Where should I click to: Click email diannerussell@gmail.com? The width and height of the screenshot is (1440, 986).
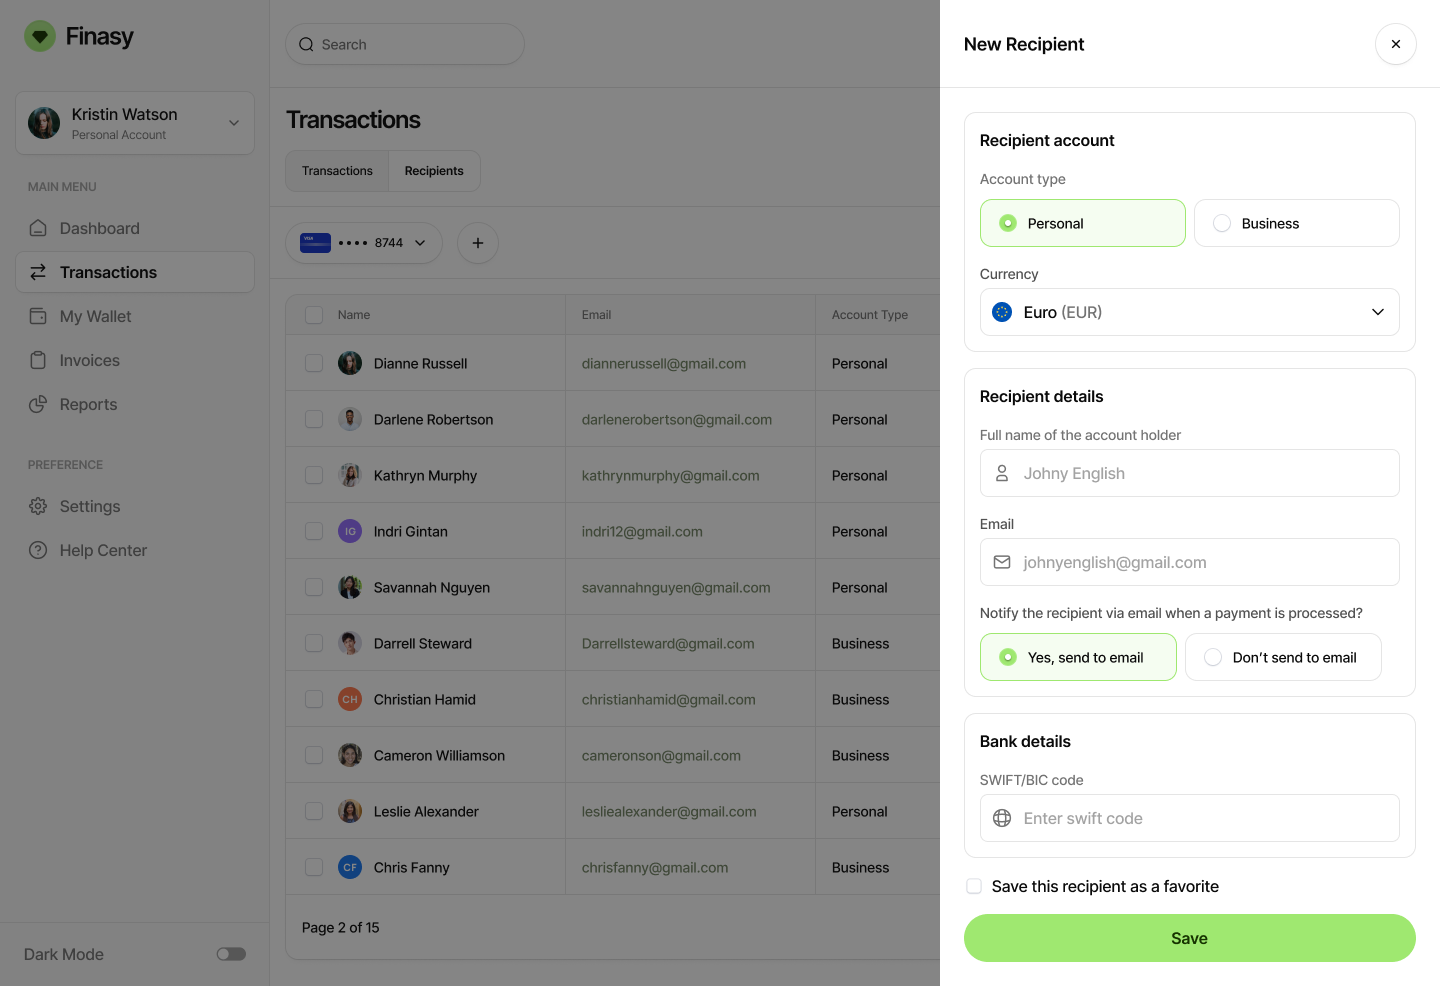click(x=664, y=363)
